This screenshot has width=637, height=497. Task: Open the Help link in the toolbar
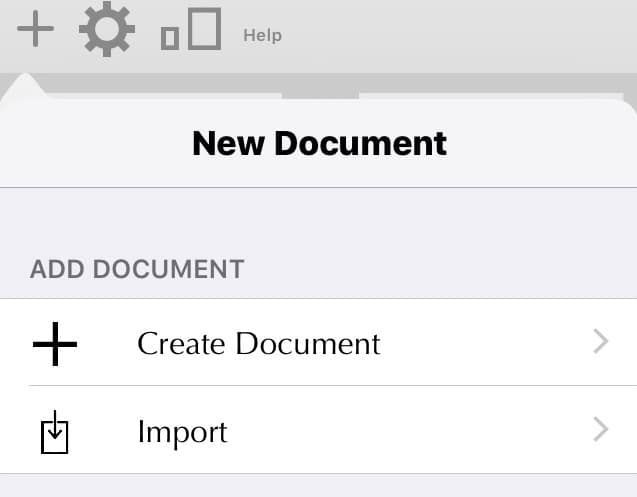click(x=262, y=35)
